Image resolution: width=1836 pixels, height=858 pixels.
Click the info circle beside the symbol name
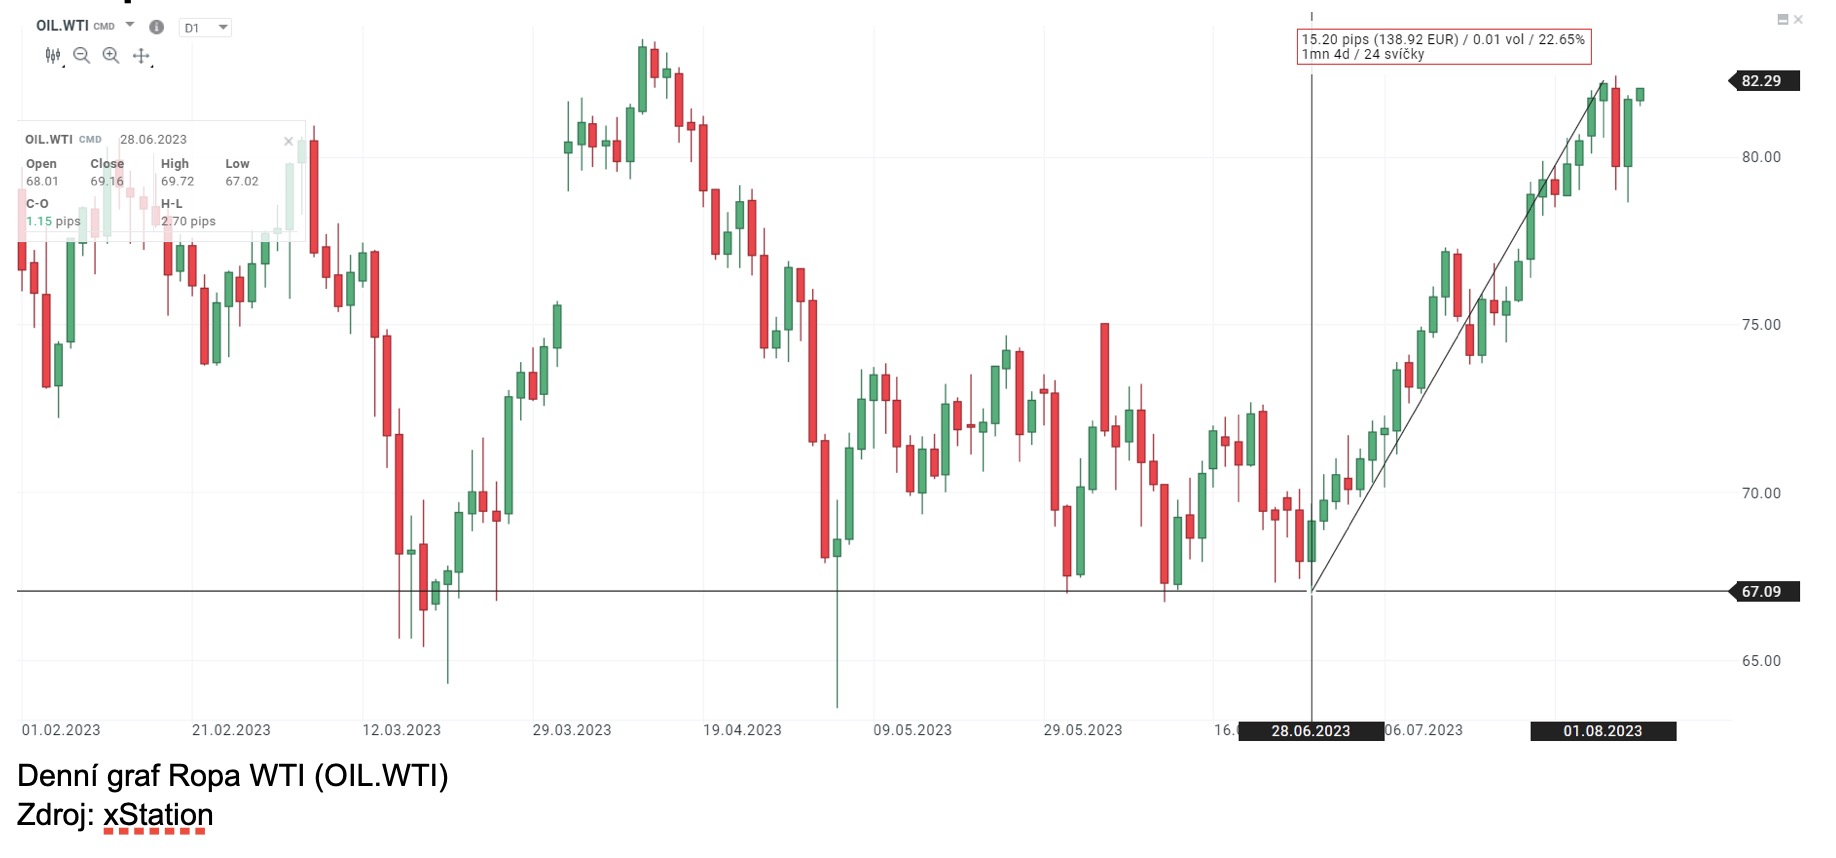coord(157,26)
